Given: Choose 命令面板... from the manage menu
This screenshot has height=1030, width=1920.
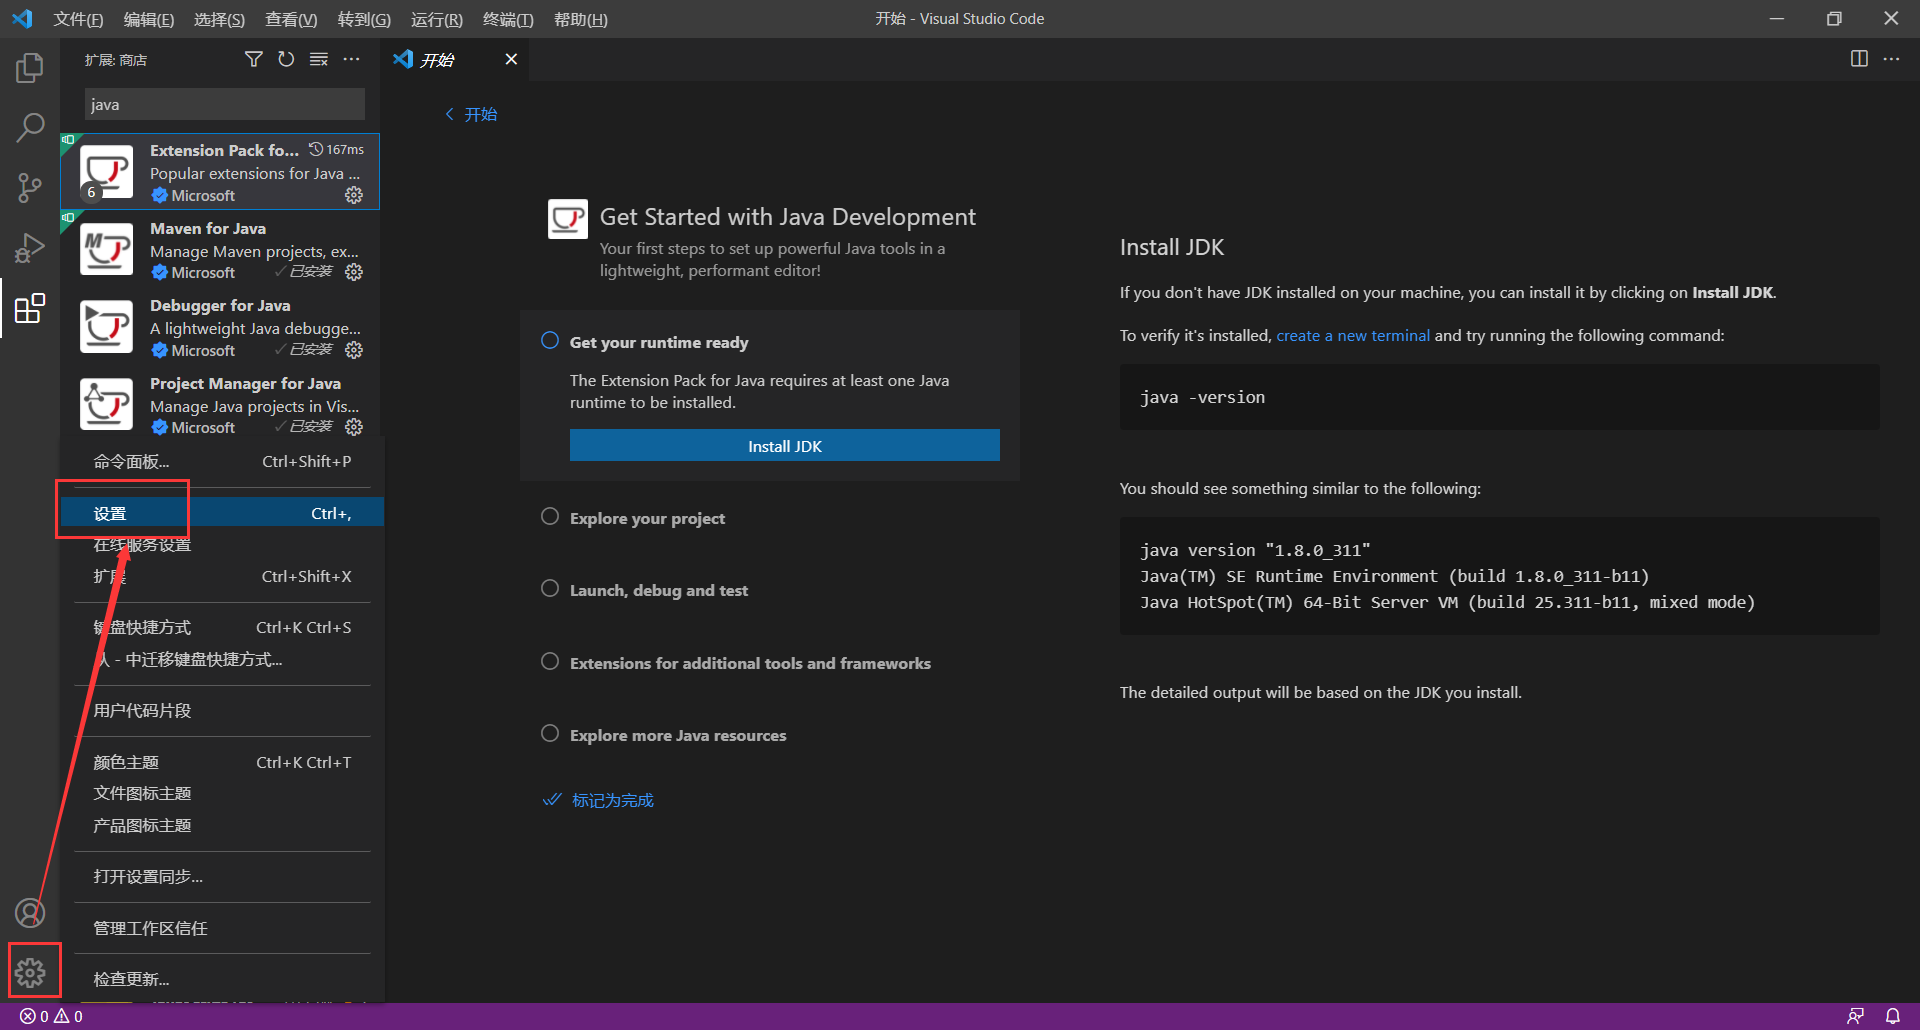Looking at the screenshot, I should (222, 461).
